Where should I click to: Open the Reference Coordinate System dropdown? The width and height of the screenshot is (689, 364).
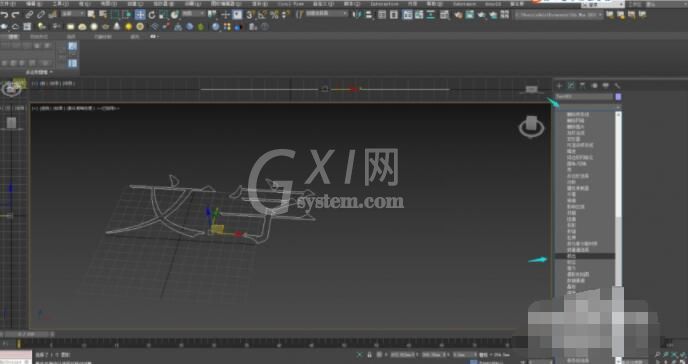[x=193, y=14]
